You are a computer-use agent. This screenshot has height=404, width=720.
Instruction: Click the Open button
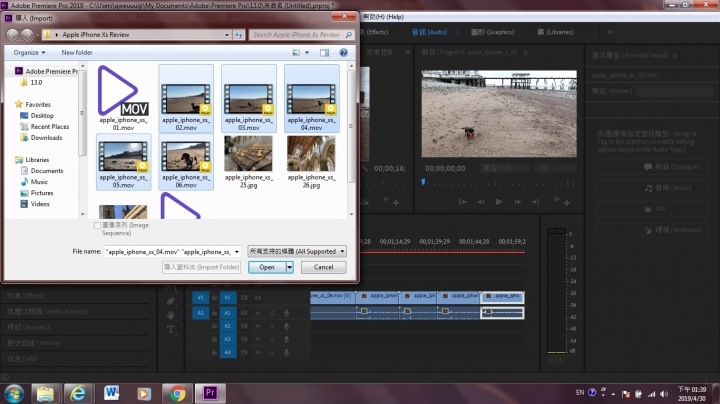tap(267, 267)
